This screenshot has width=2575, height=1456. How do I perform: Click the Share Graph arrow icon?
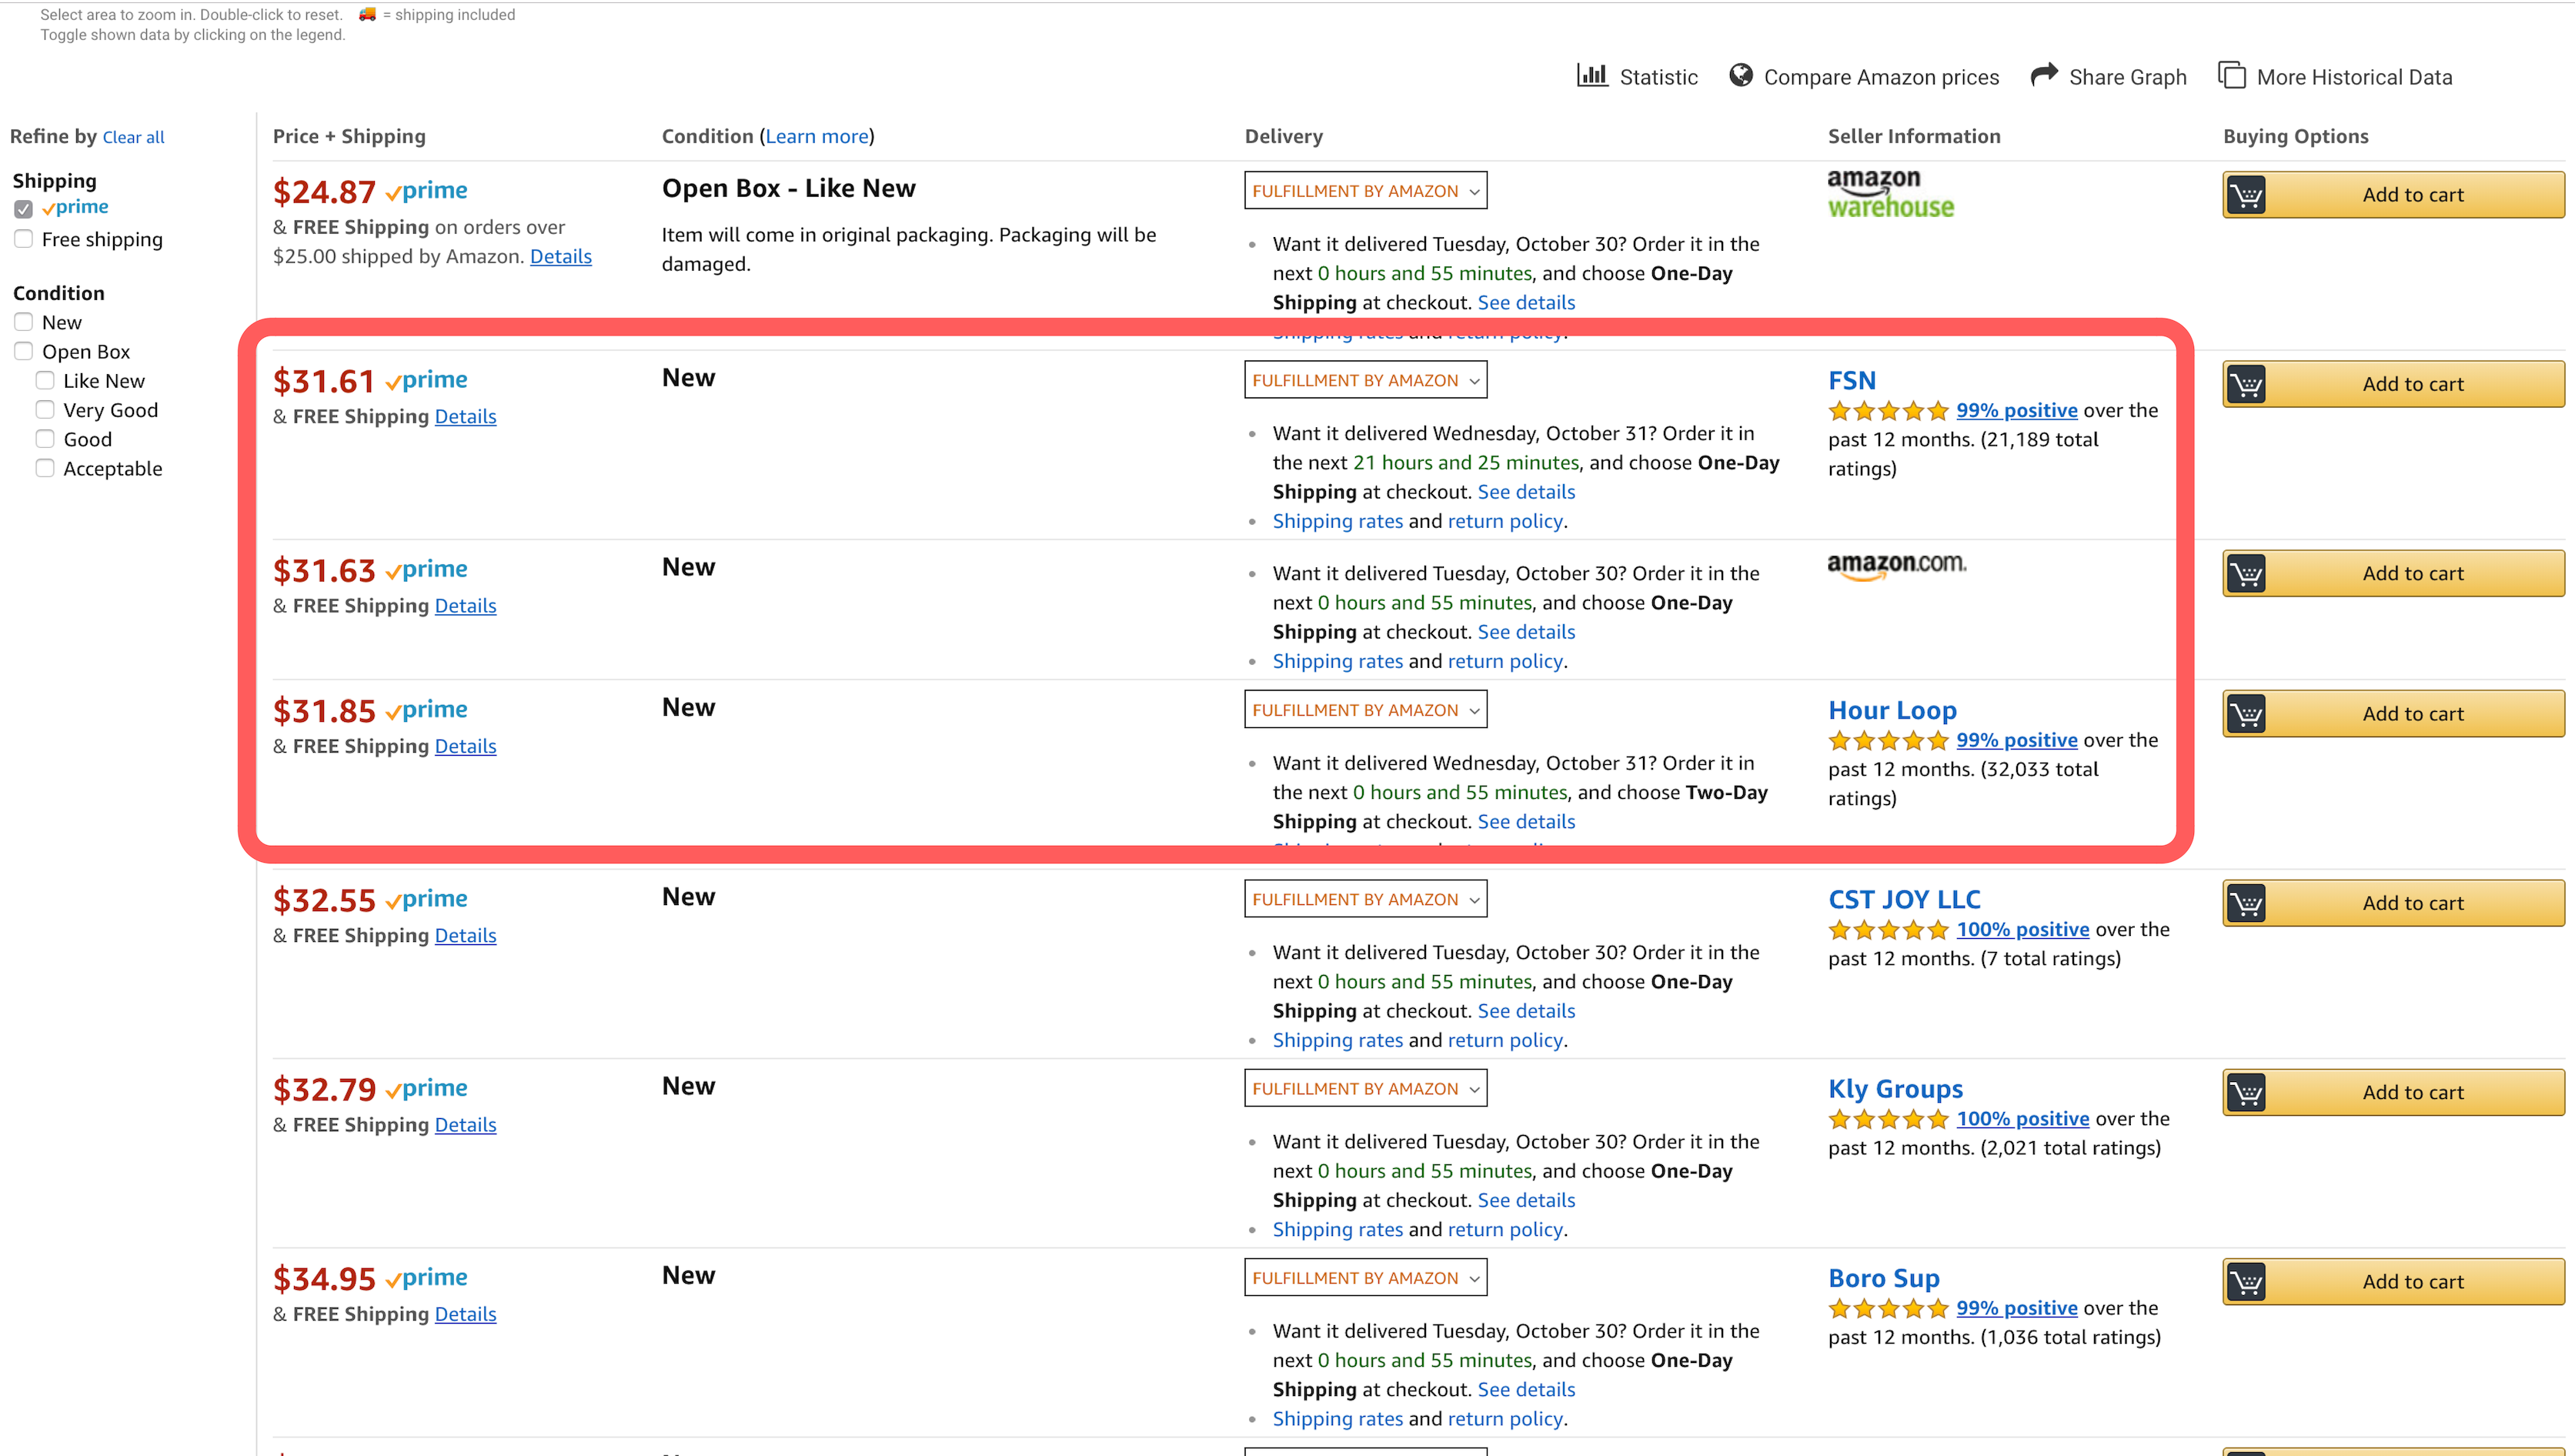click(x=2044, y=75)
